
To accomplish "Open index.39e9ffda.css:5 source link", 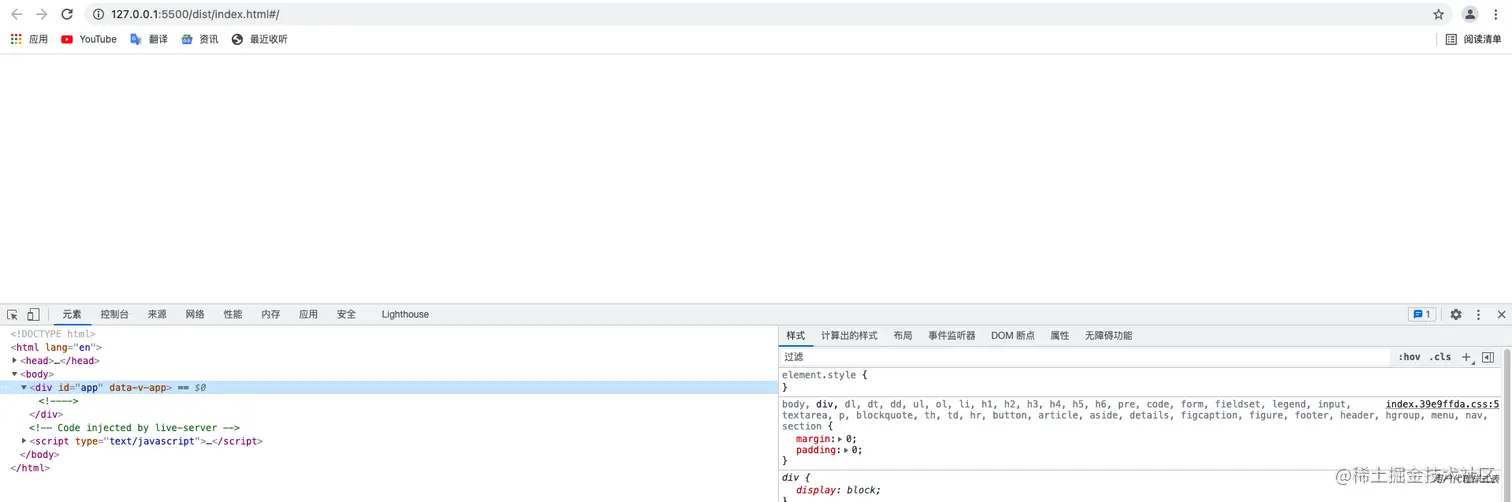I will [x=1442, y=404].
